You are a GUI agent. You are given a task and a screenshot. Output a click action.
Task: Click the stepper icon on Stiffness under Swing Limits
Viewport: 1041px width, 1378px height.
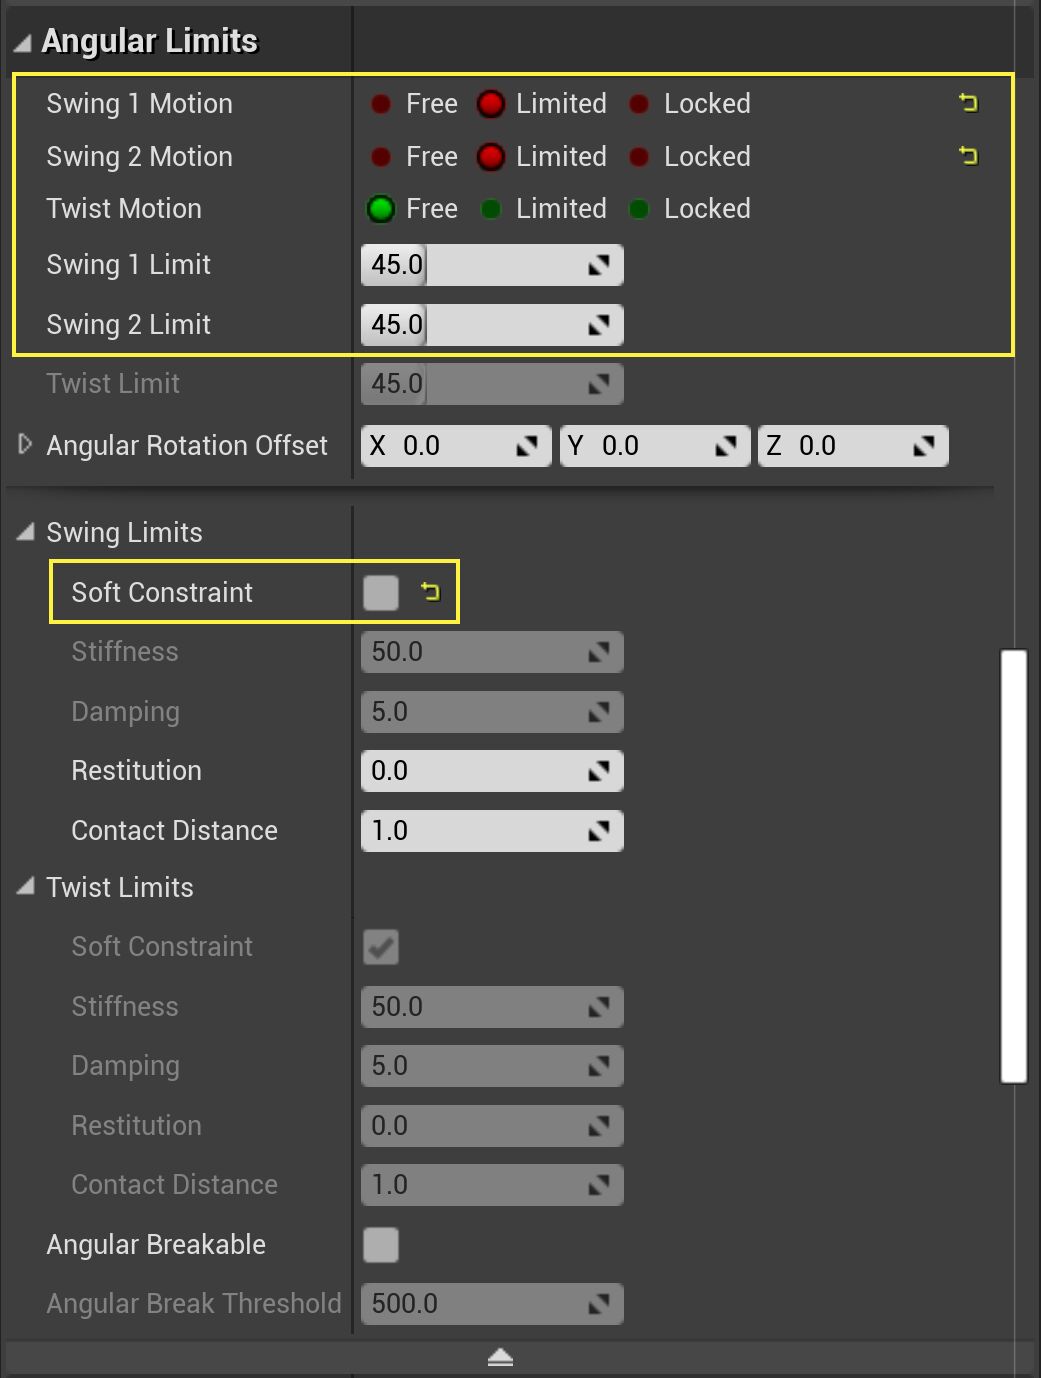coord(598,651)
